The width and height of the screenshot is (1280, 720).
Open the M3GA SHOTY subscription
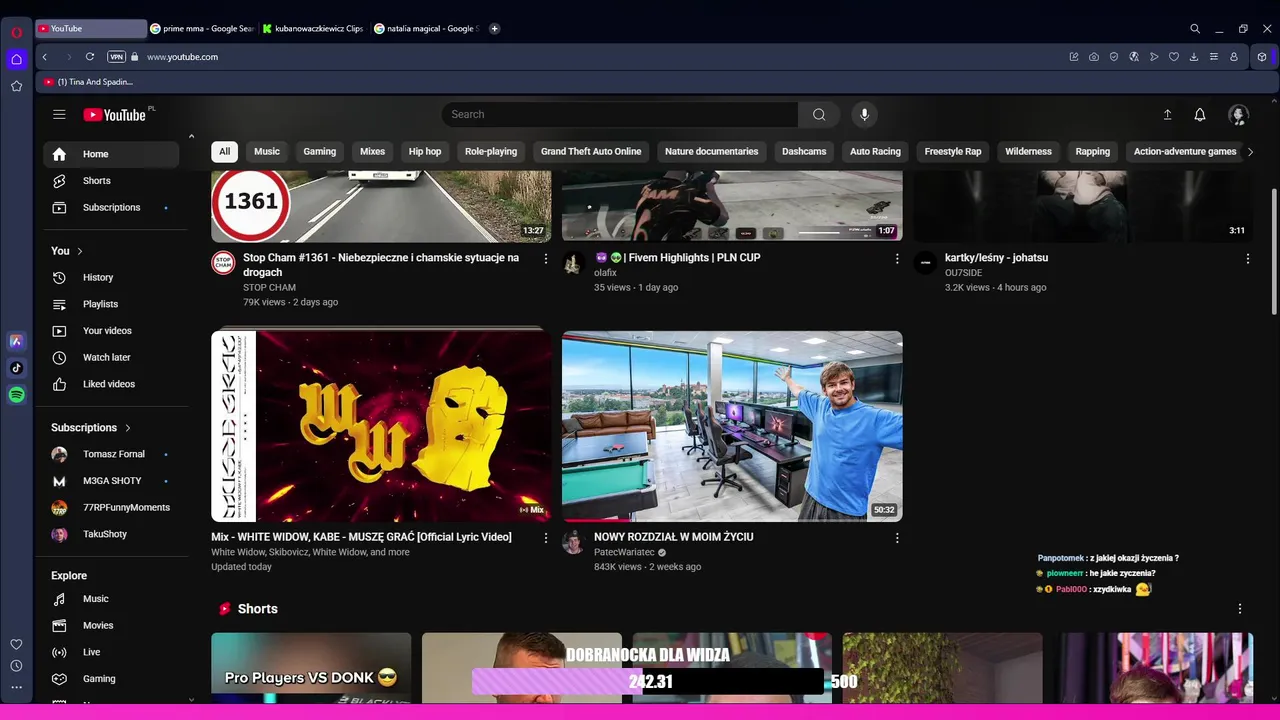coord(111,481)
